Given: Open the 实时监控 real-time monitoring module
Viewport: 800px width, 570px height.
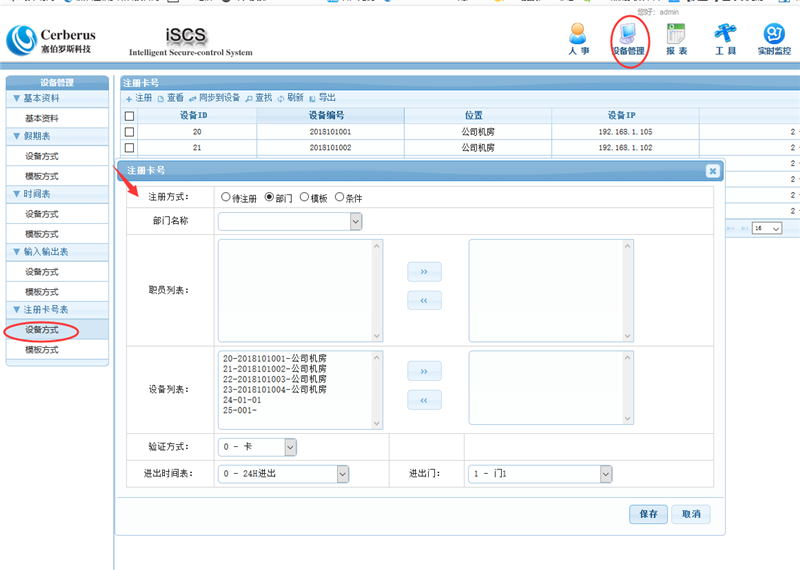Looking at the screenshot, I should pos(773,38).
